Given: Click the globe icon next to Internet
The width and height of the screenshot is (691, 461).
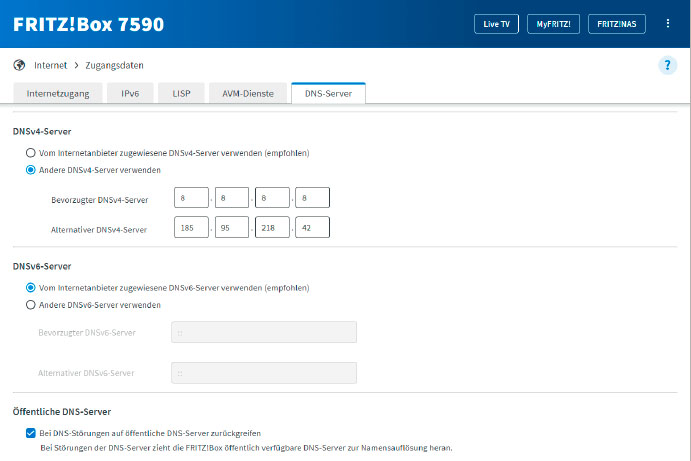Looking at the screenshot, I should [x=19, y=65].
